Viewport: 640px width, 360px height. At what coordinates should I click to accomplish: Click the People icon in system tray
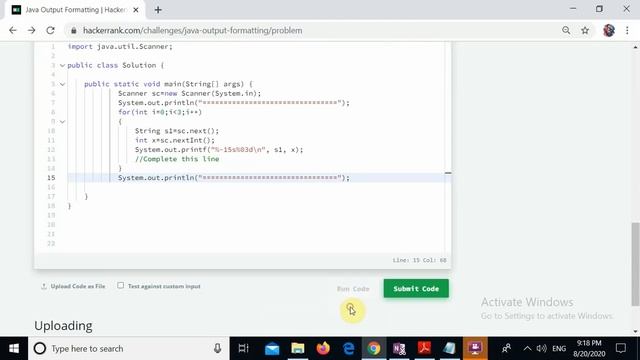(x=507, y=349)
